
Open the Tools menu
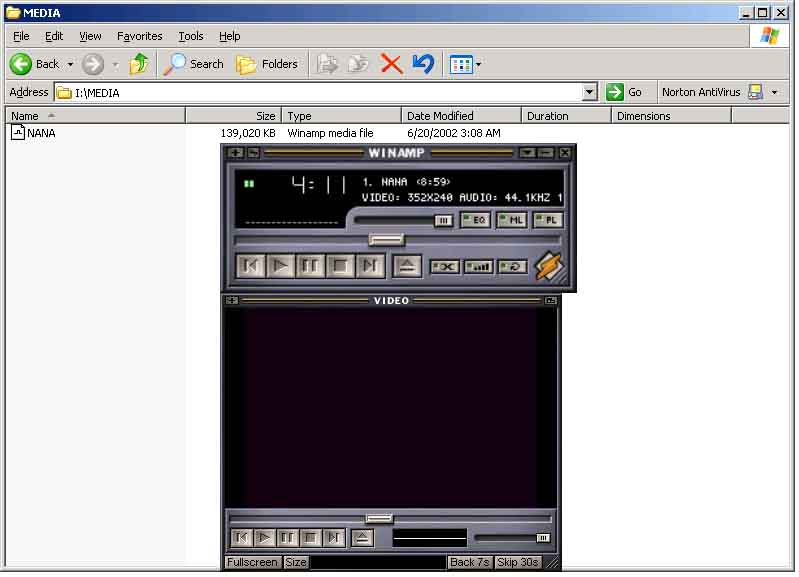click(x=191, y=36)
